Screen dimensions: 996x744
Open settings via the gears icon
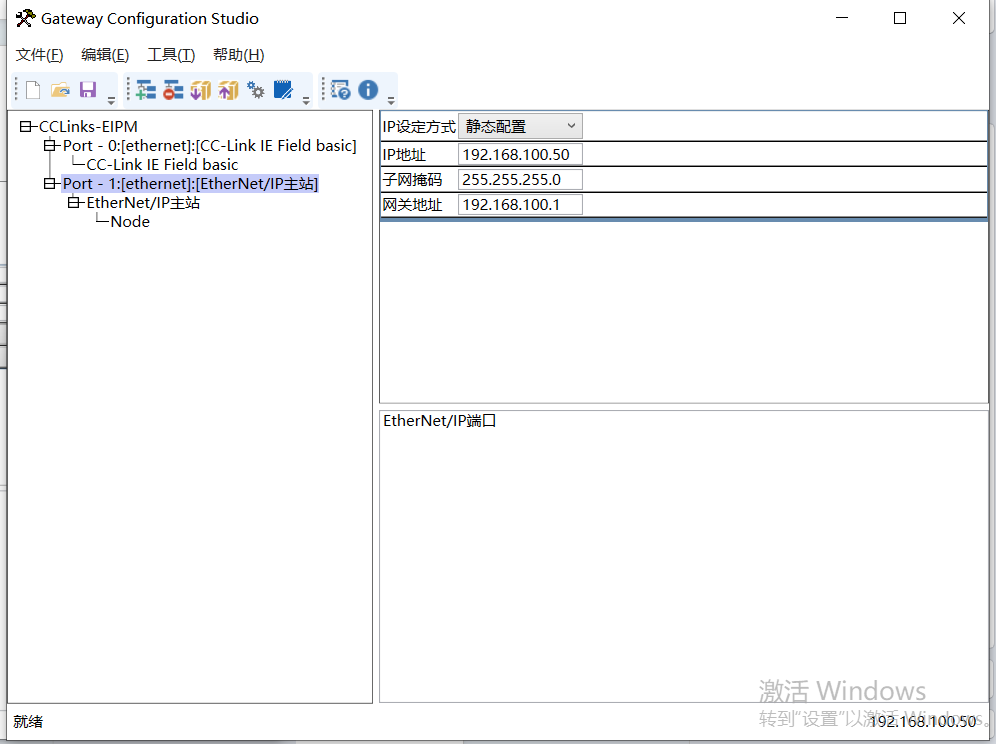point(255,90)
